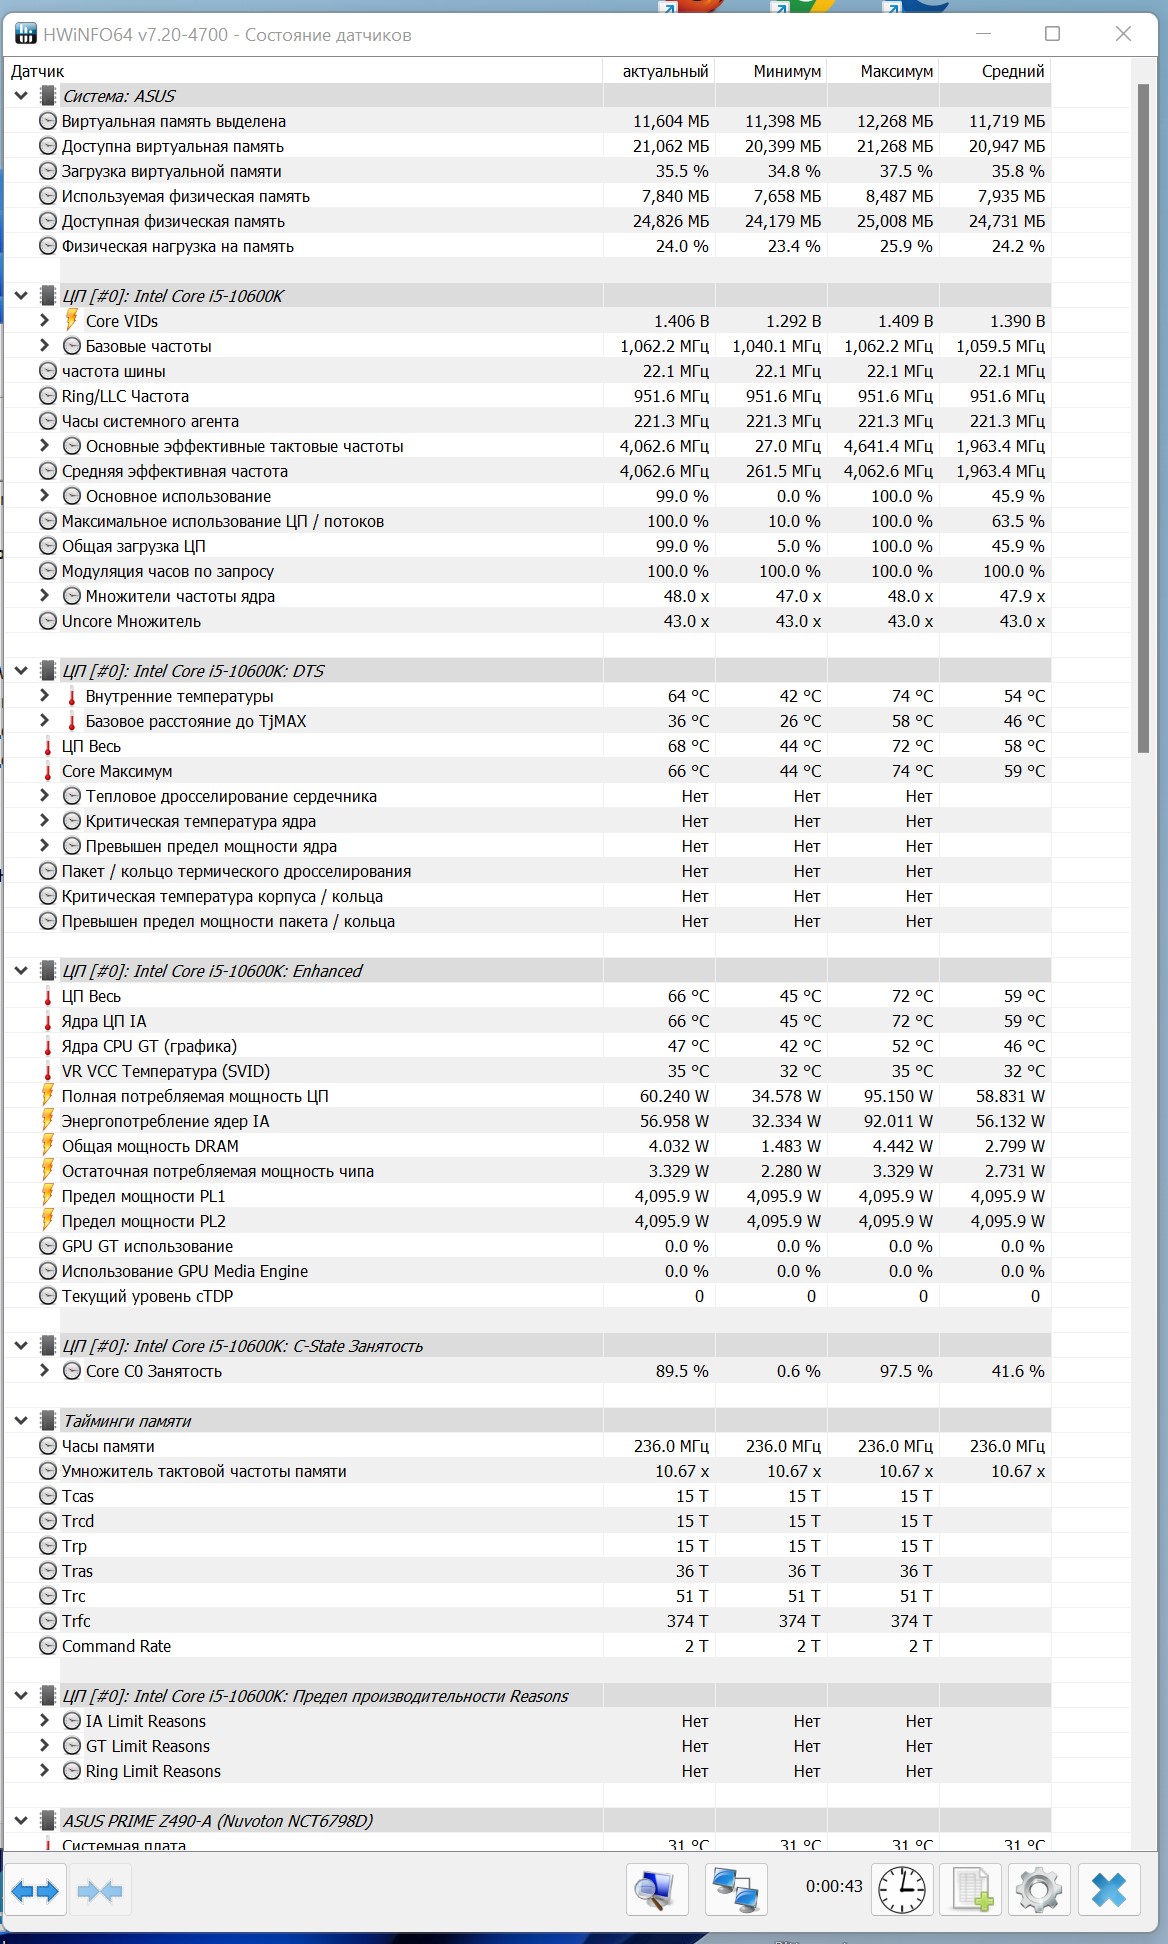Image resolution: width=1168 pixels, height=1944 pixels.
Task: Click the thermometer icon of Core Максимум
Action: click(47, 771)
